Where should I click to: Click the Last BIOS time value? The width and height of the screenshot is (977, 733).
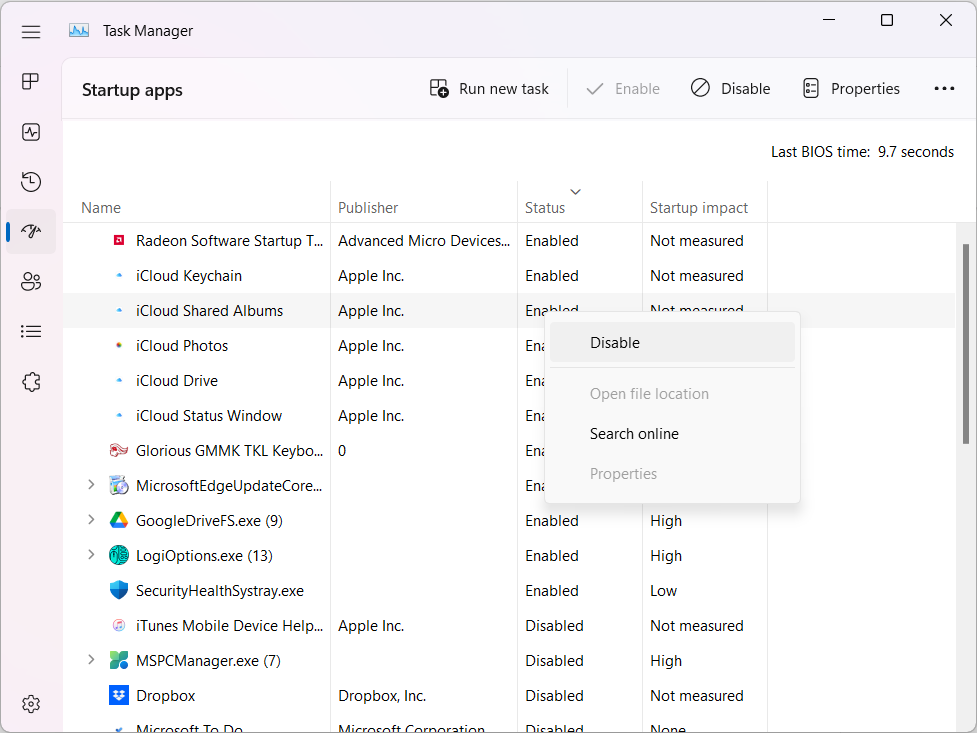[x=915, y=151]
